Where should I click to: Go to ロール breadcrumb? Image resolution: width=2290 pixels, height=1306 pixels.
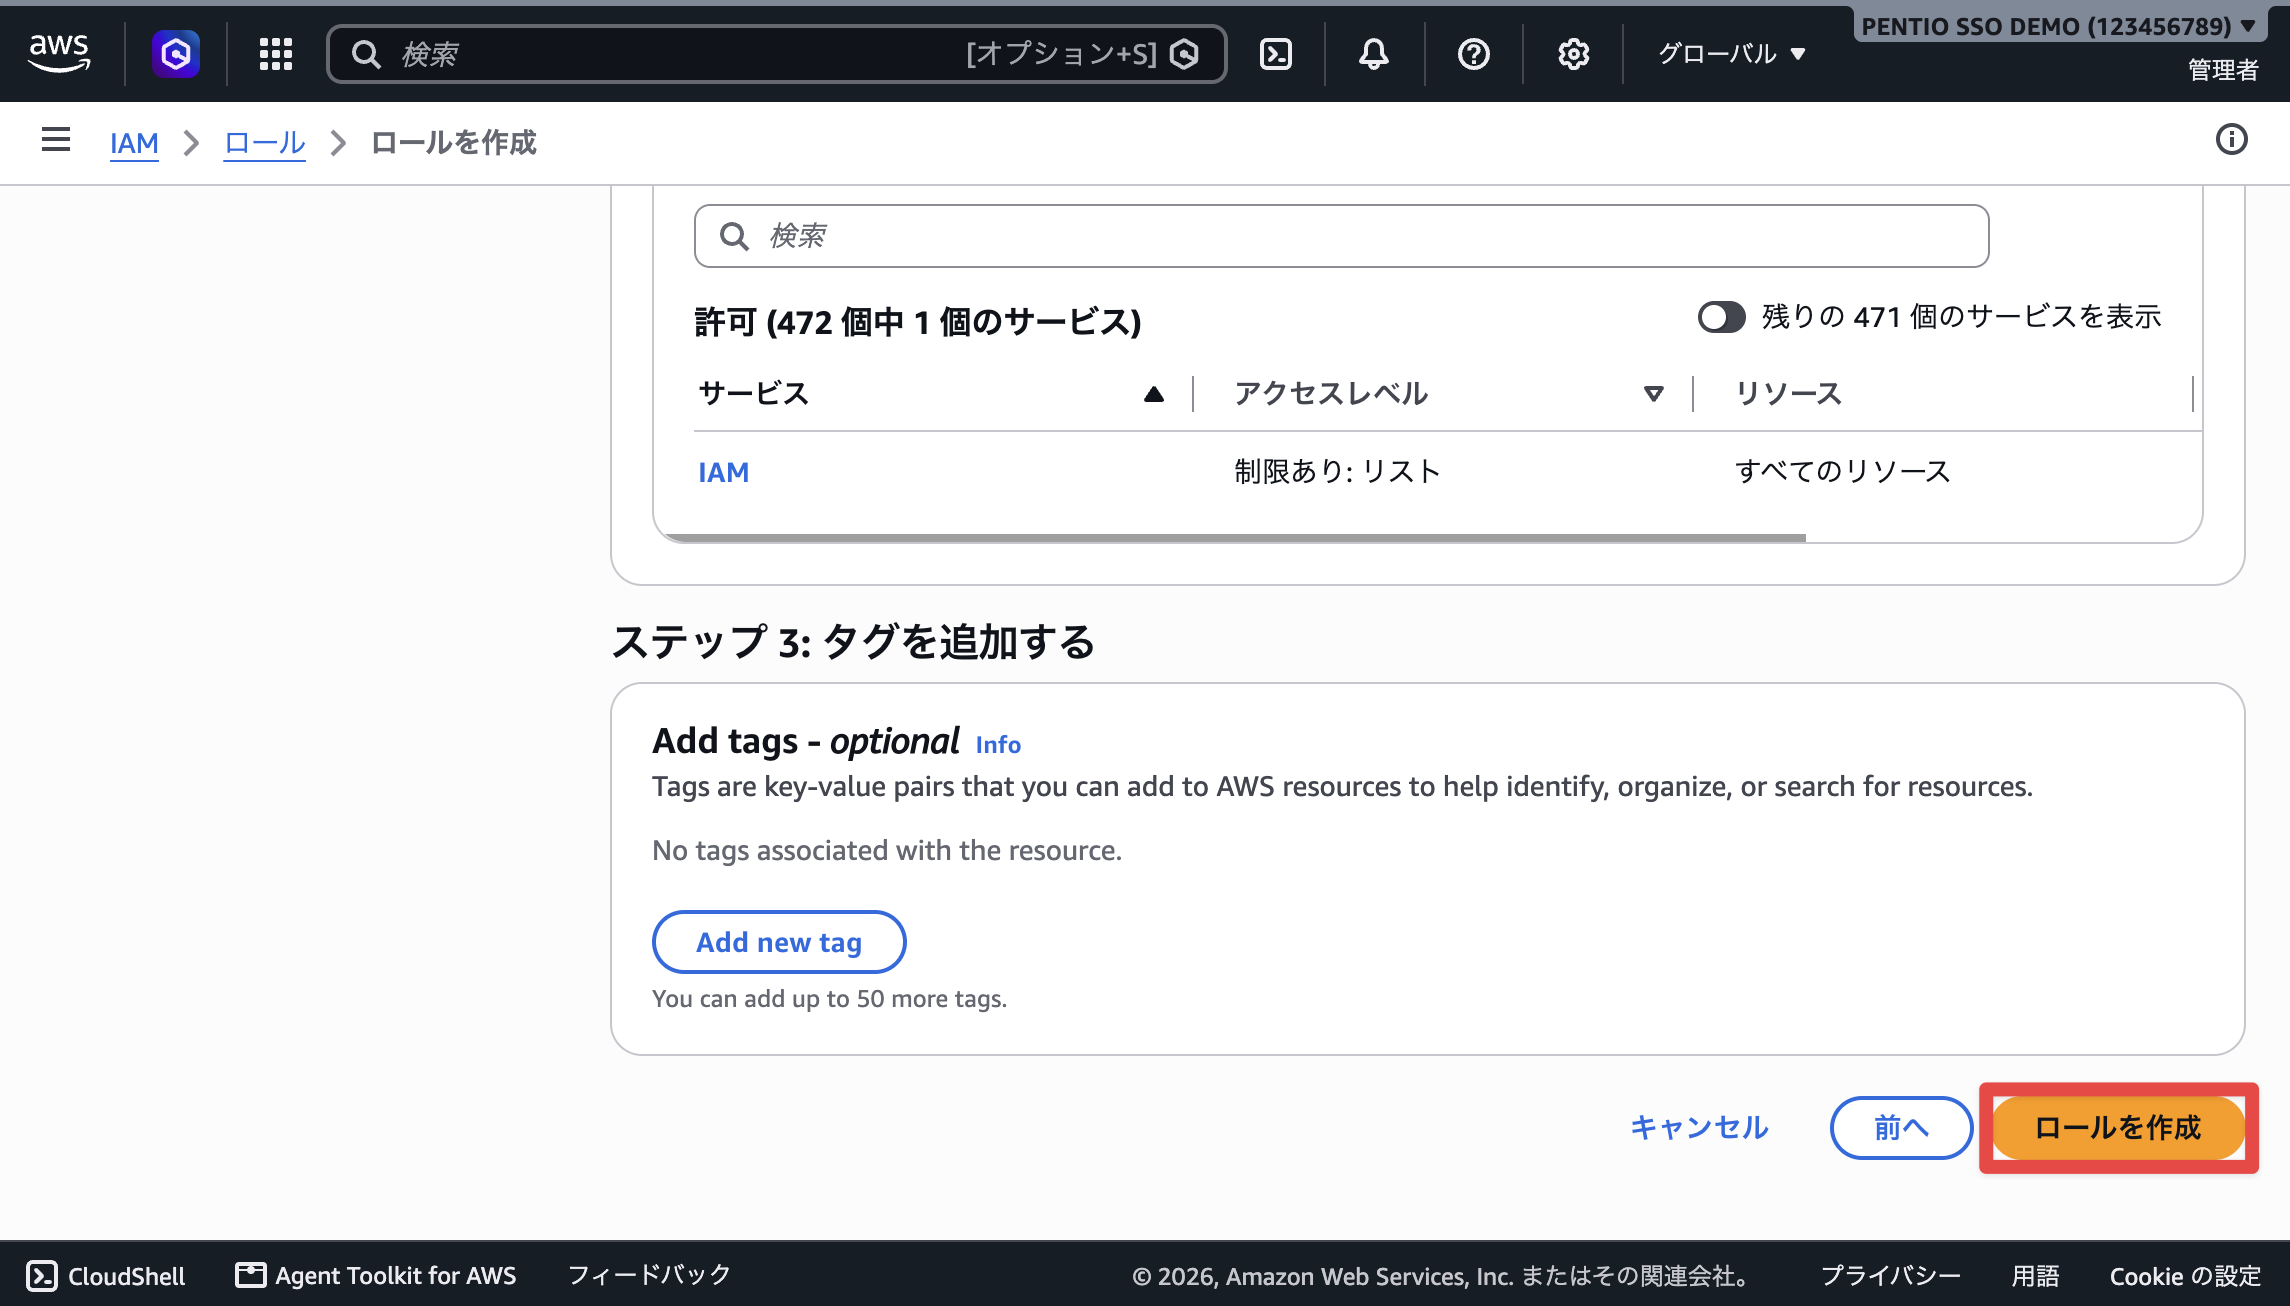point(264,143)
